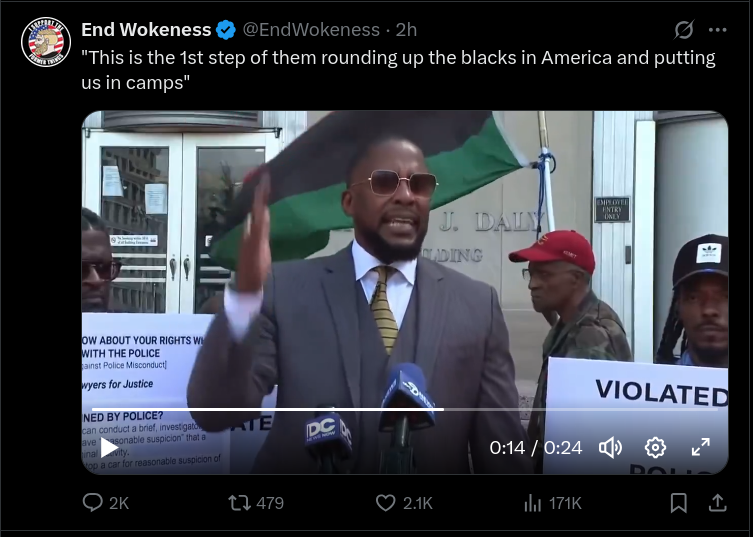View the 171K analytics icon
The width and height of the screenshot is (753, 537).
pyautogui.click(x=552, y=503)
